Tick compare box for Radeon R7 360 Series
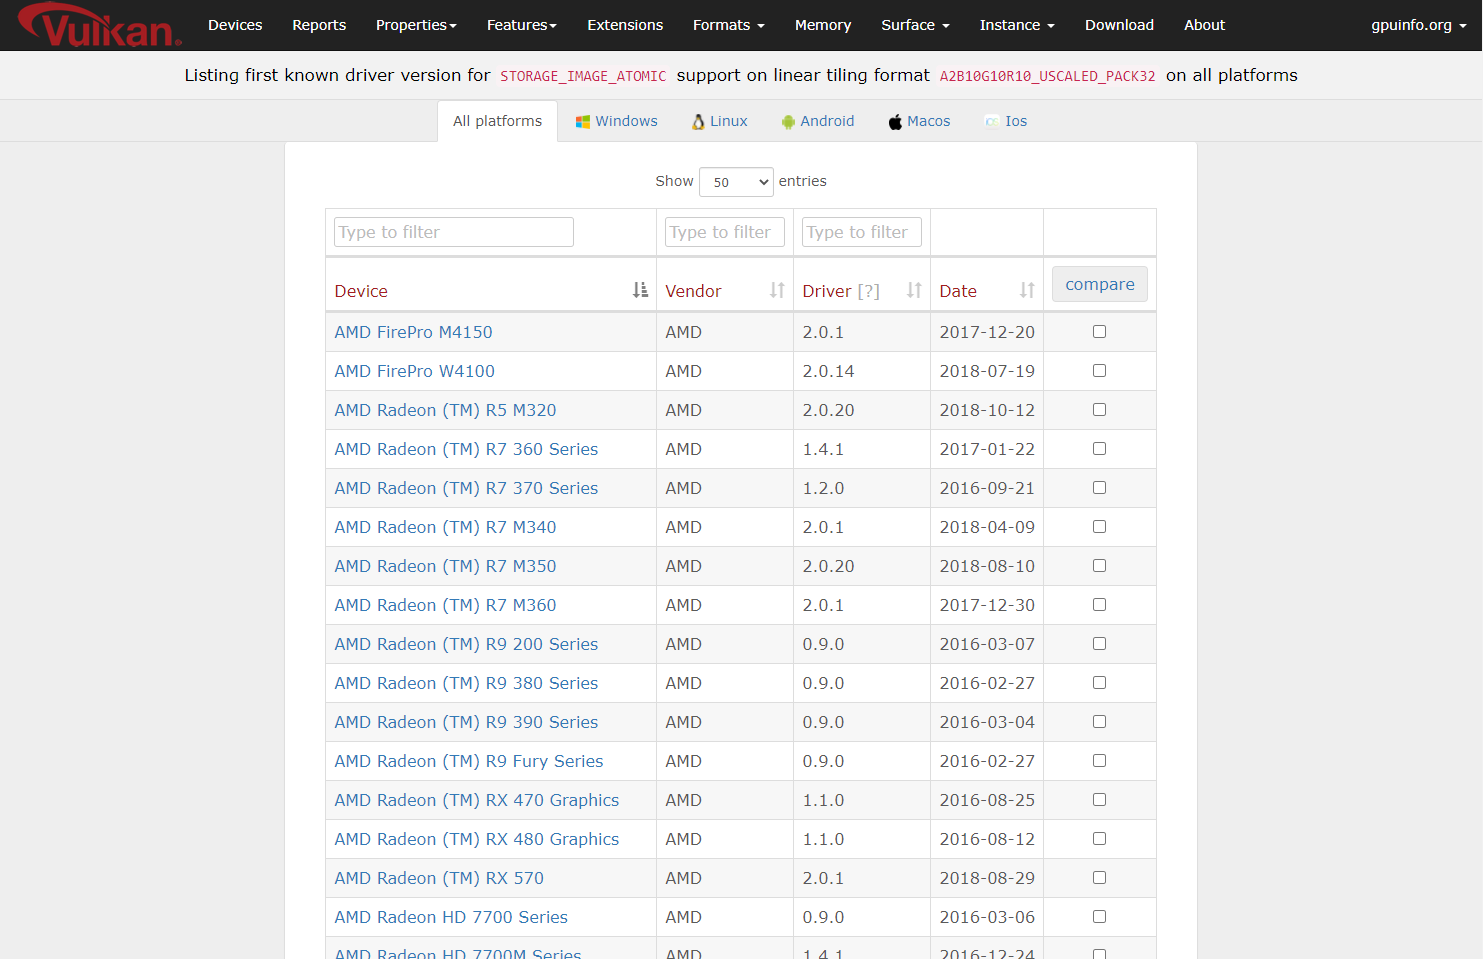The image size is (1483, 959). tap(1099, 448)
